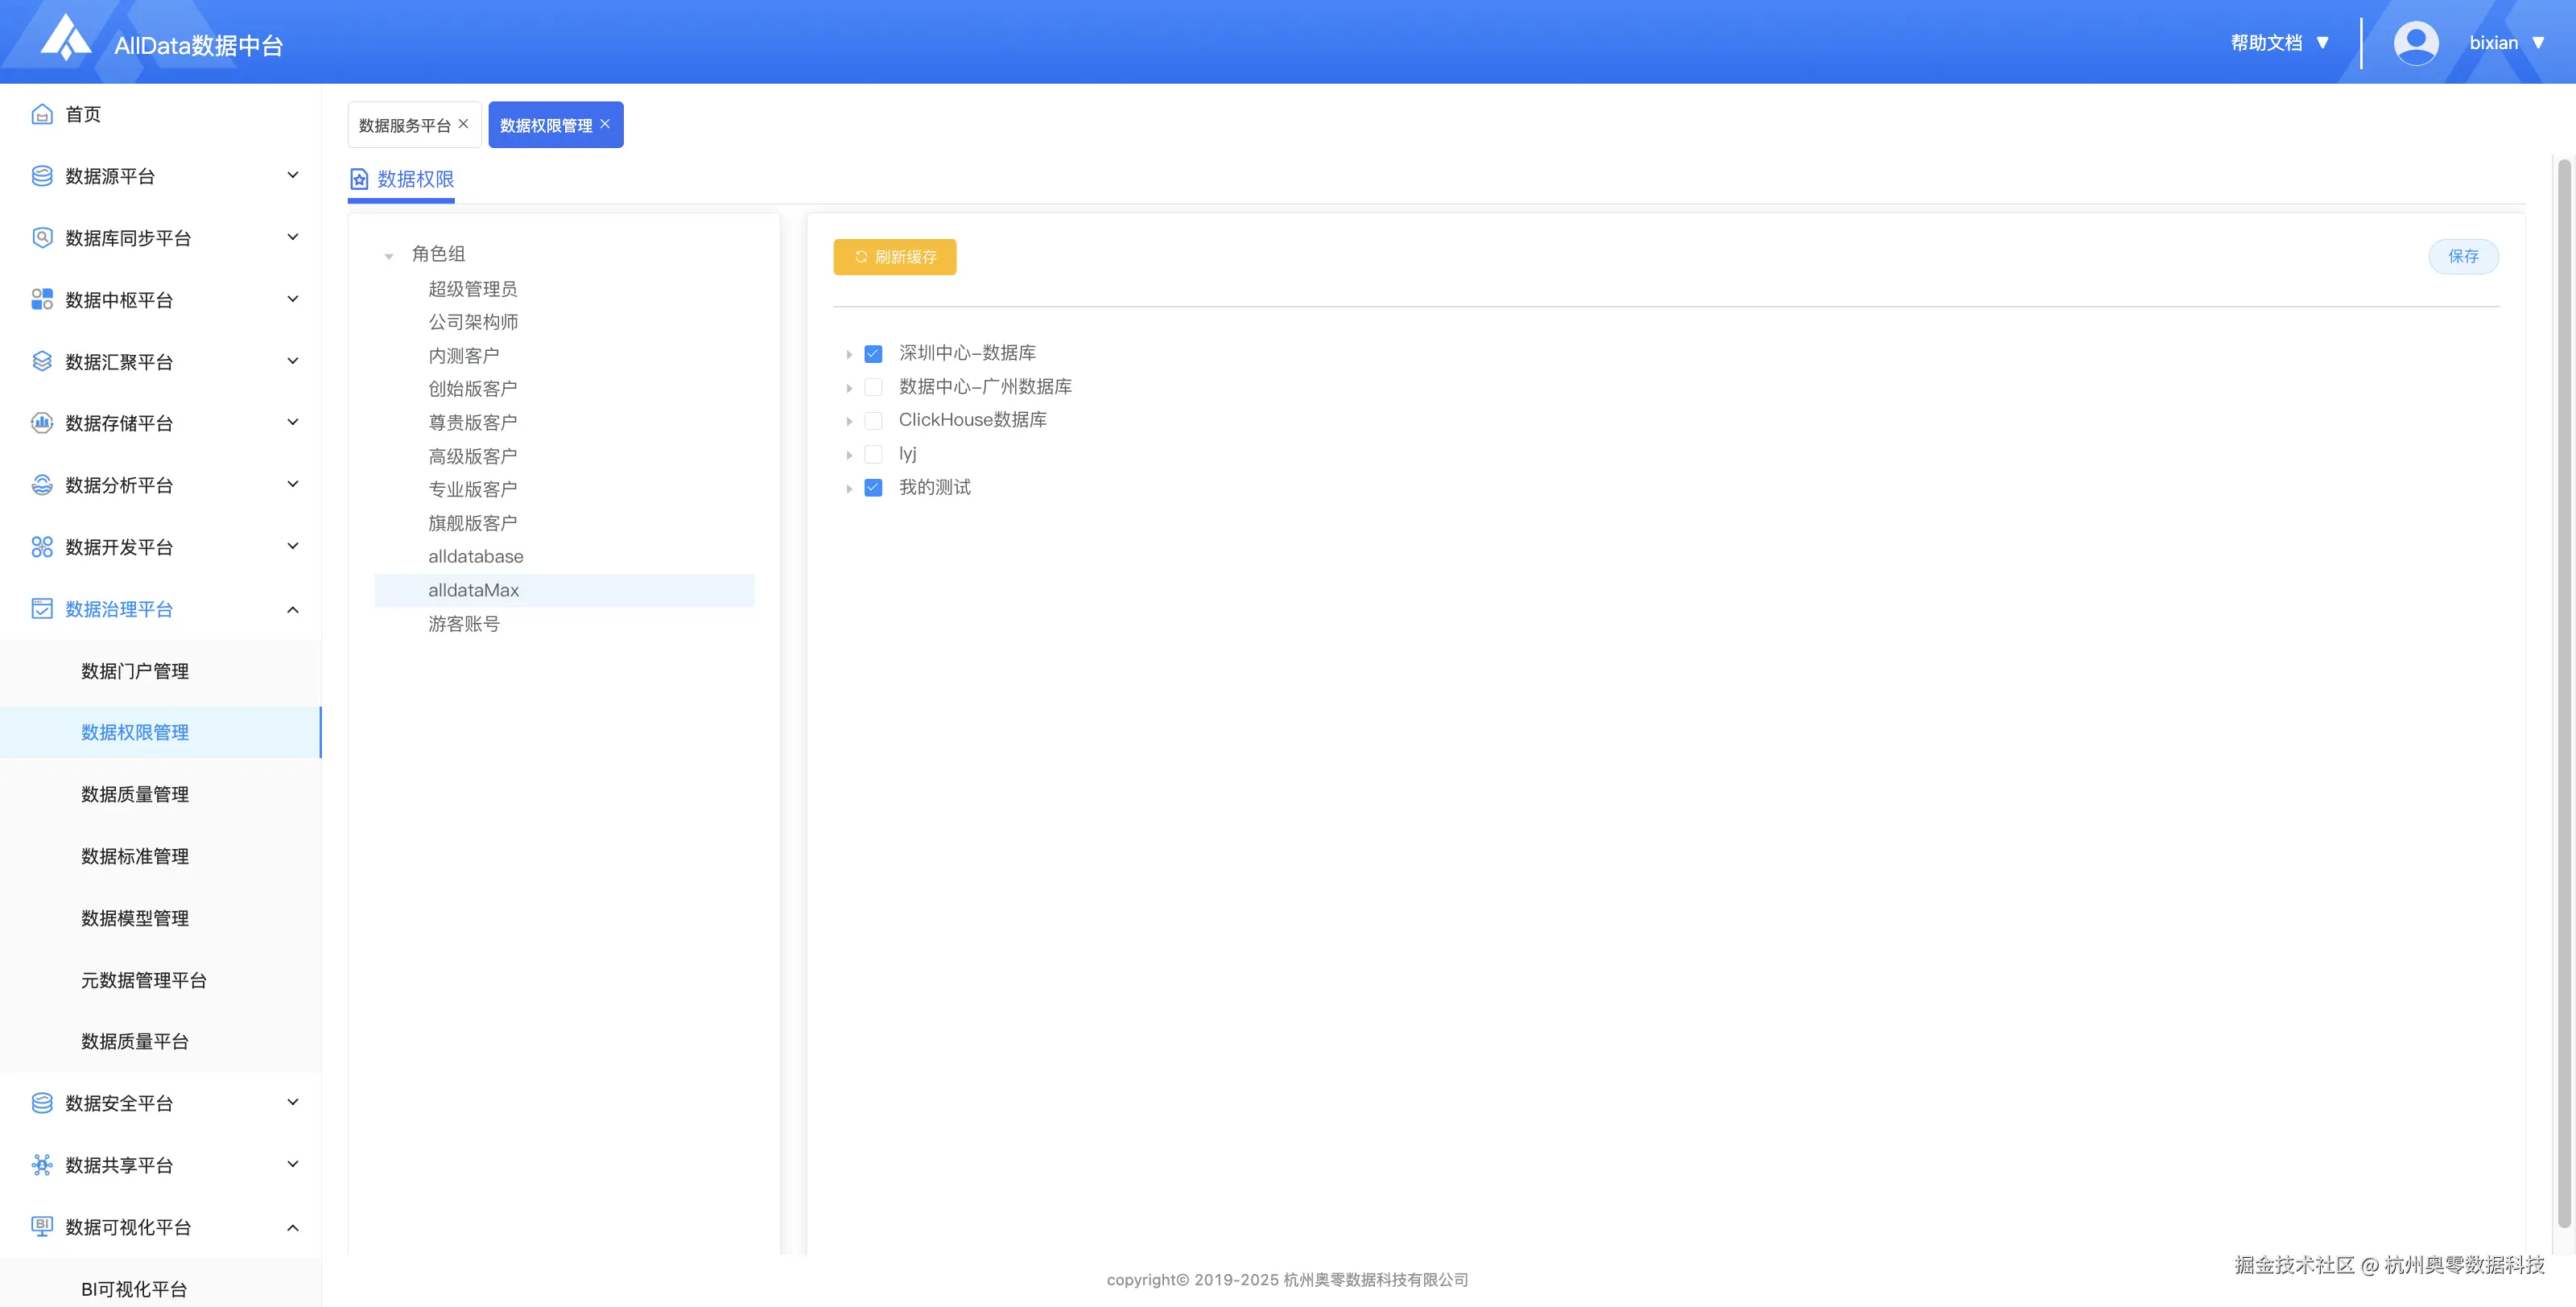This screenshot has width=2576, height=1307.
Task: Click the 数据开发平台 sidebar icon
Action: click(x=42, y=547)
